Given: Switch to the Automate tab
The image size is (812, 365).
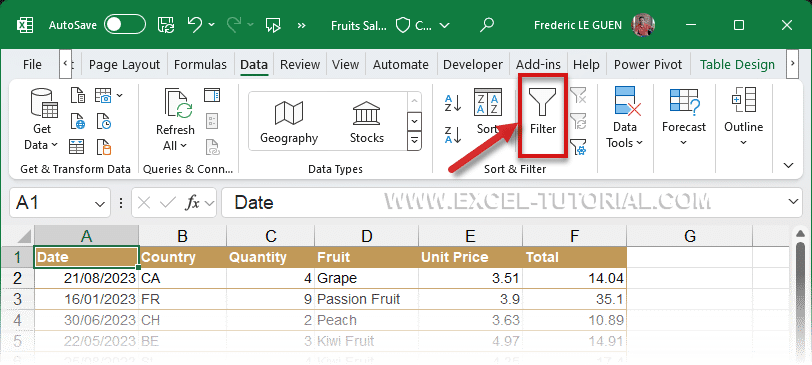Looking at the screenshot, I should (x=401, y=65).
